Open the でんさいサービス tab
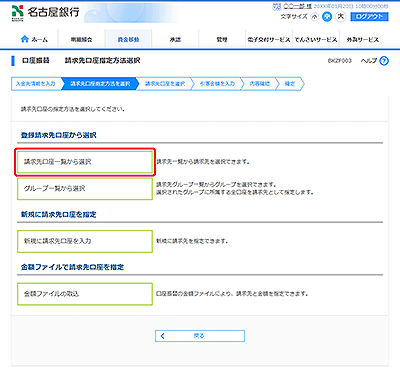The image size is (400, 381). 316,39
